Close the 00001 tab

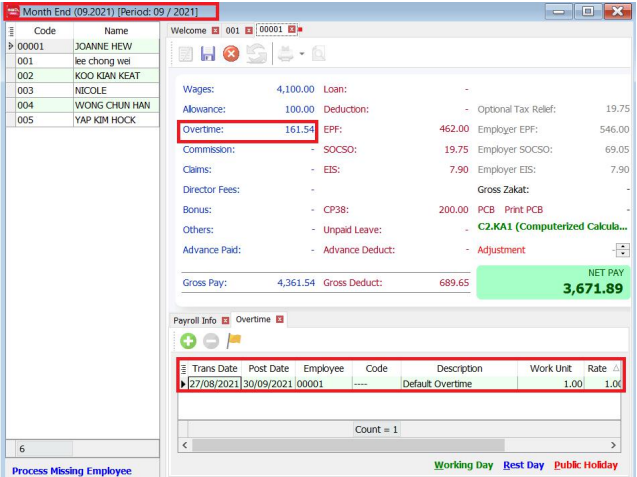(291, 29)
